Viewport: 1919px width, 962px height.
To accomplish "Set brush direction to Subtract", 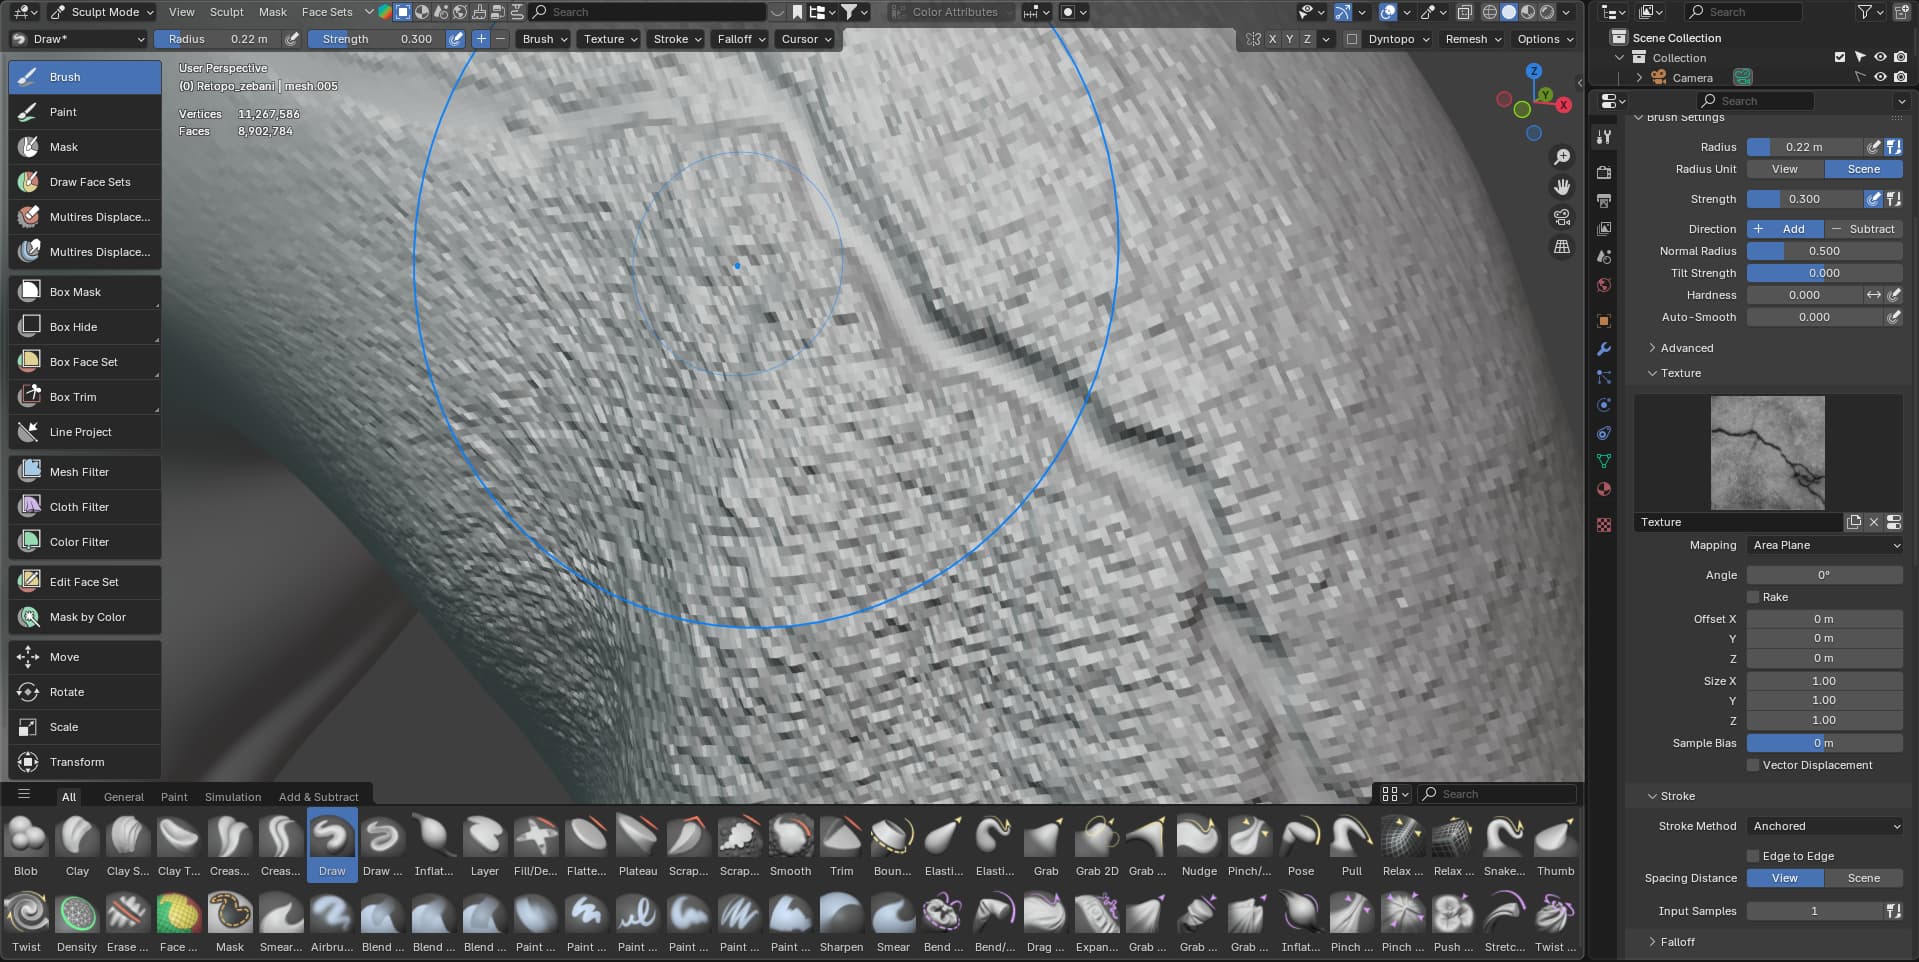I will tap(1863, 229).
